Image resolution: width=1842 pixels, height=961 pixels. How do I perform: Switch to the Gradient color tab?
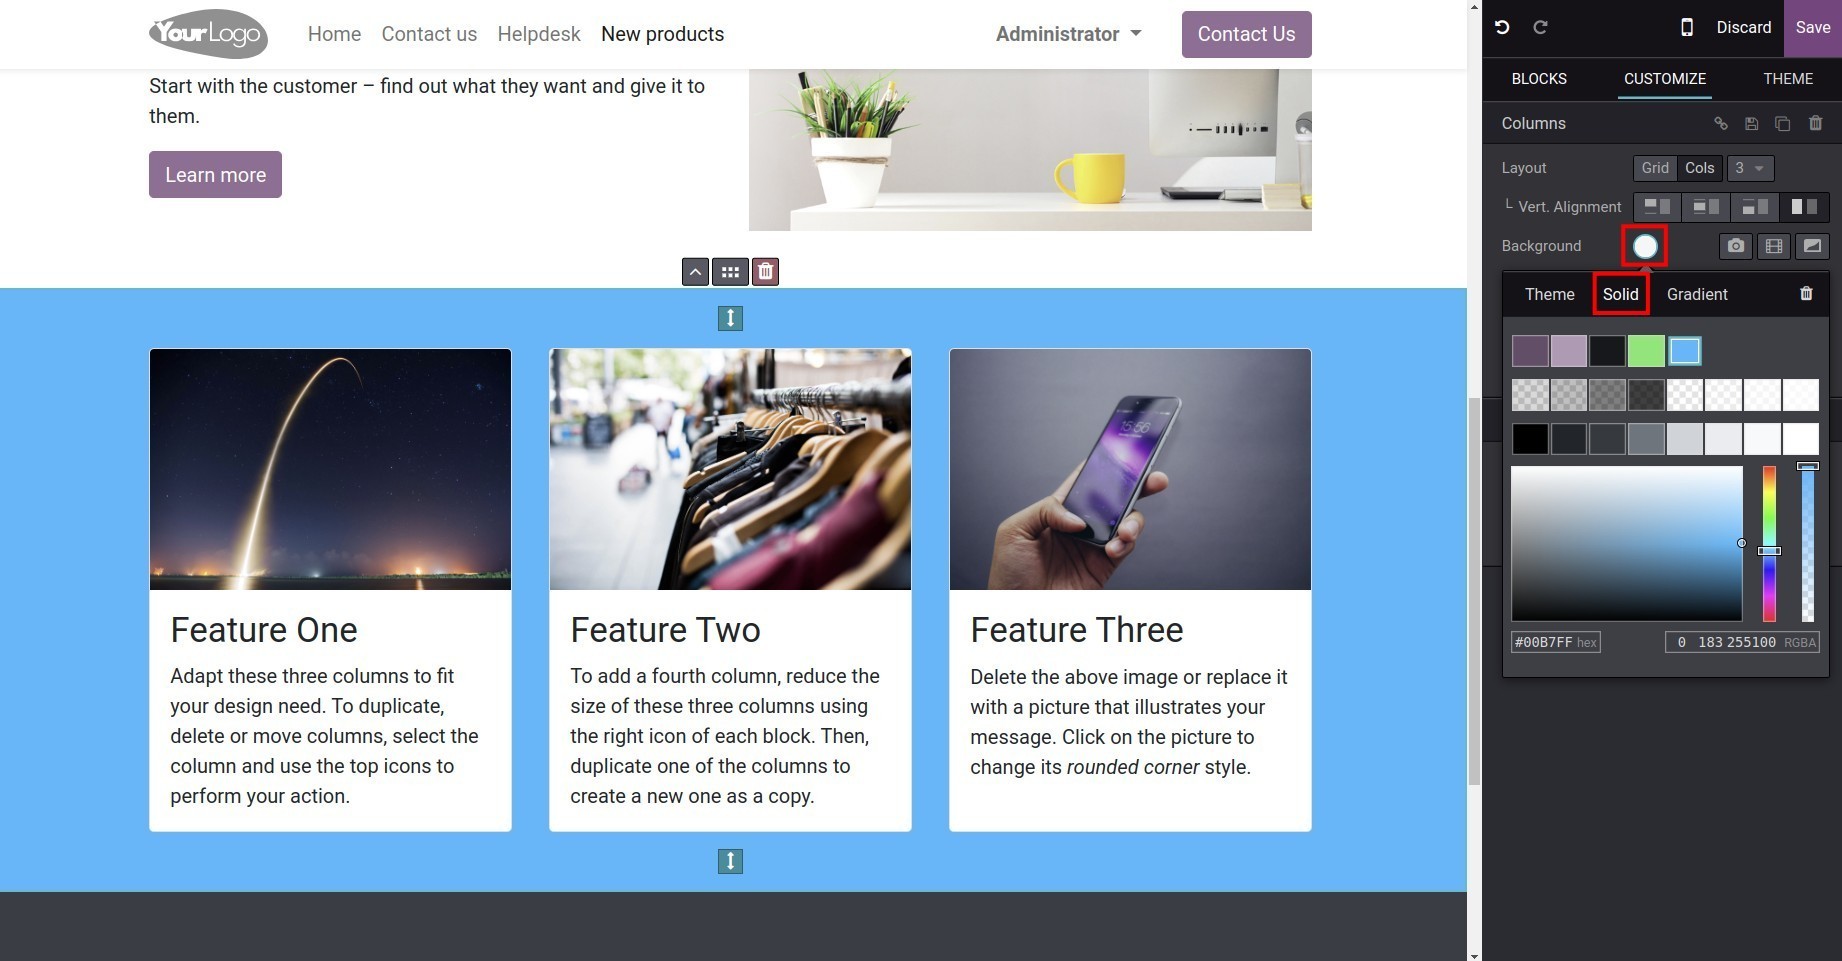(x=1697, y=294)
